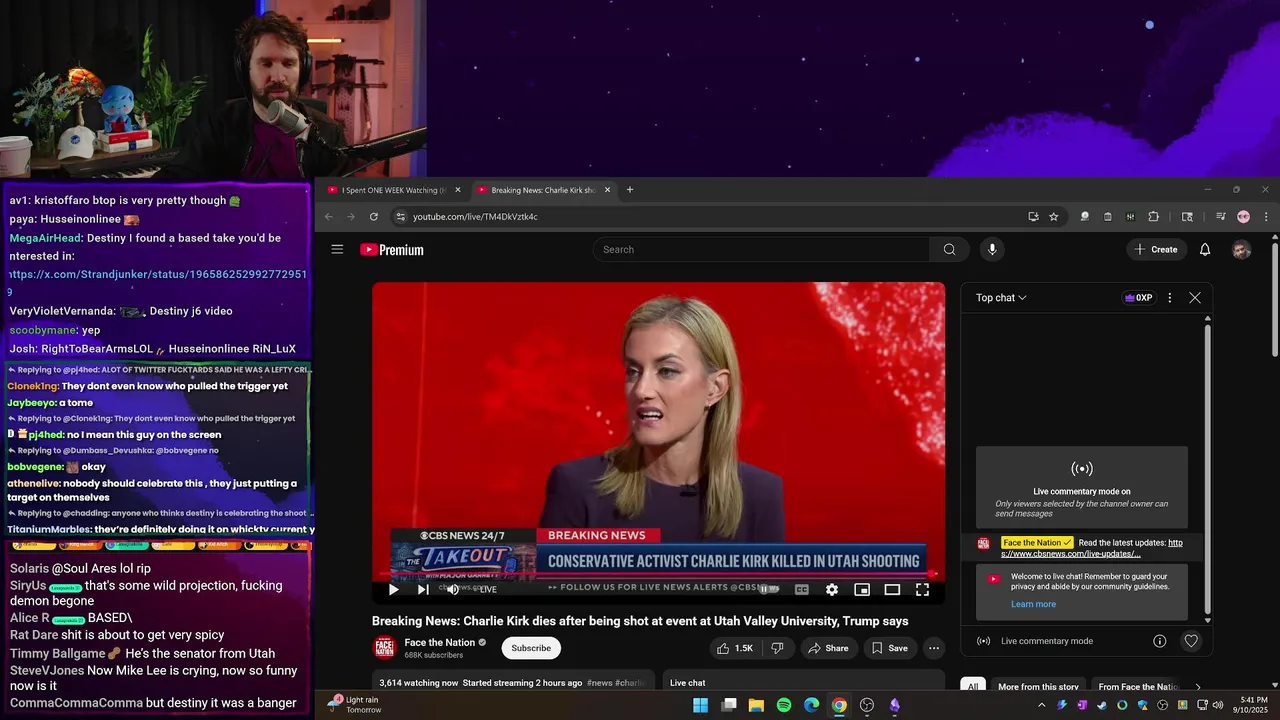Image resolution: width=1280 pixels, height=720 pixels.
Task: Open the Chrome extensions puzzle icon
Action: (1153, 217)
